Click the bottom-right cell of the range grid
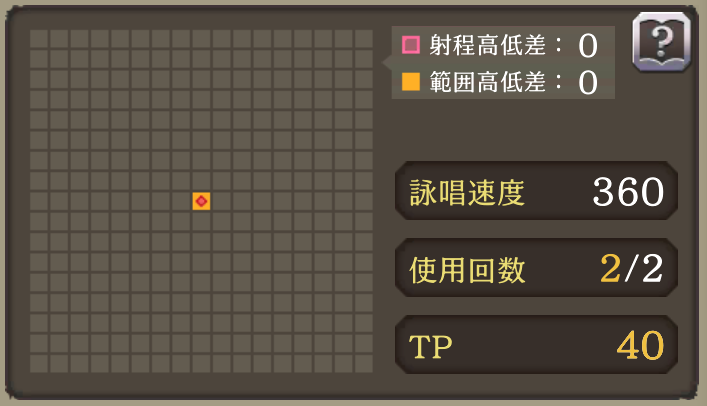The height and width of the screenshot is (406, 707). pos(363,364)
